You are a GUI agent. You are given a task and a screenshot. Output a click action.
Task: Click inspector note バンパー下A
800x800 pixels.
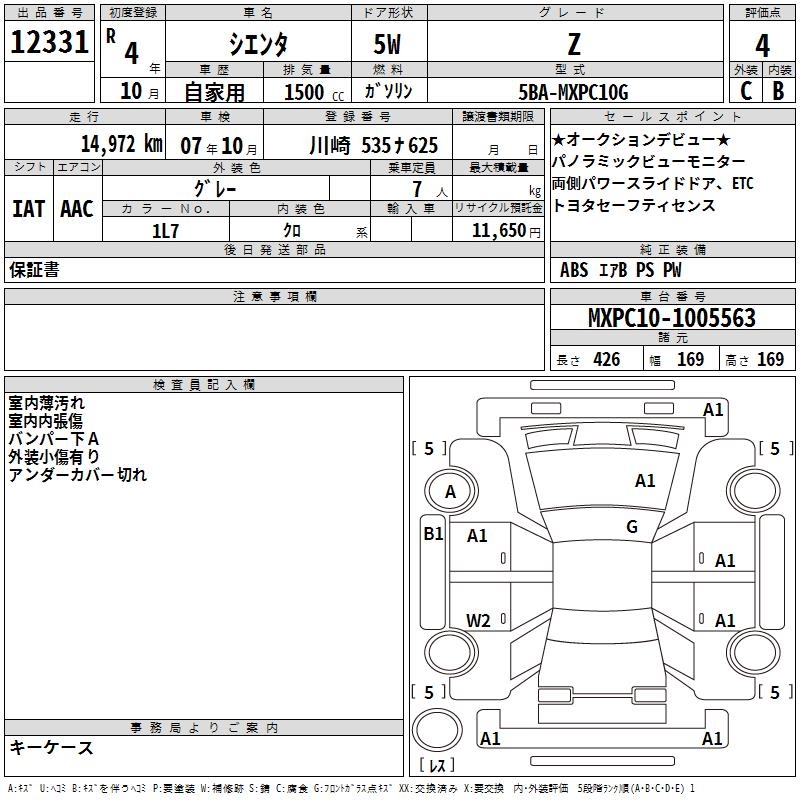tap(54, 439)
